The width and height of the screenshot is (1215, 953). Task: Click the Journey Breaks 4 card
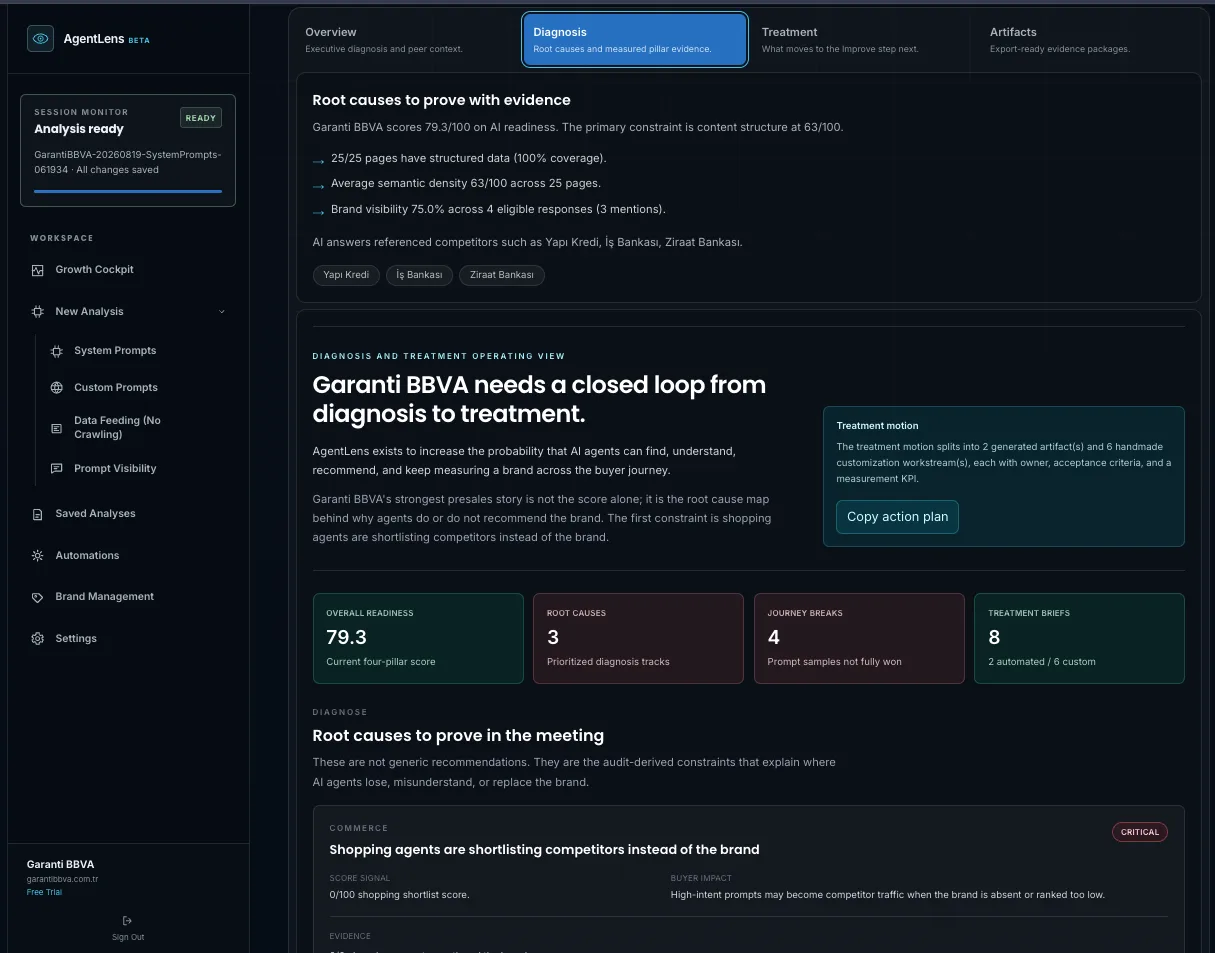[859, 639]
